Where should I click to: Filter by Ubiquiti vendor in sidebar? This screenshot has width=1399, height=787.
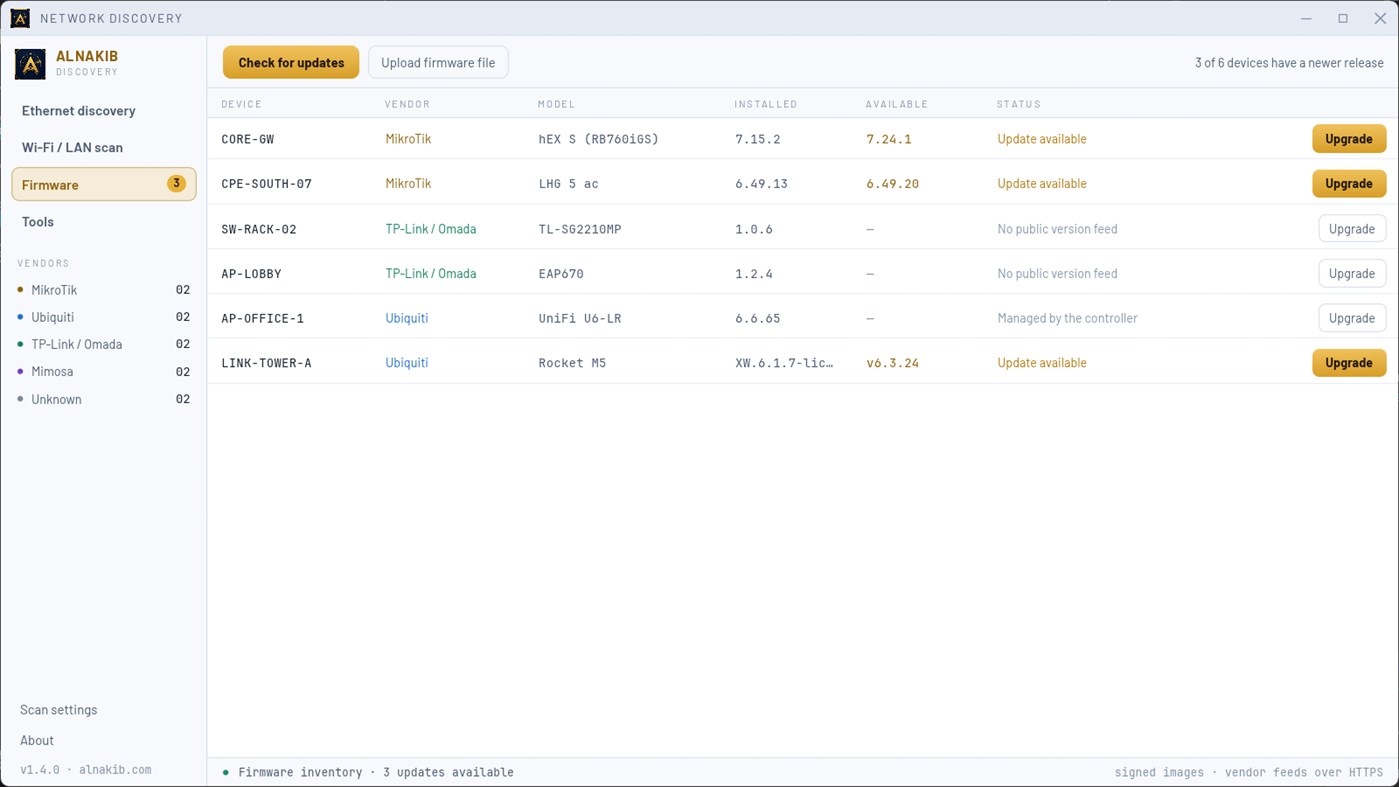104,317
